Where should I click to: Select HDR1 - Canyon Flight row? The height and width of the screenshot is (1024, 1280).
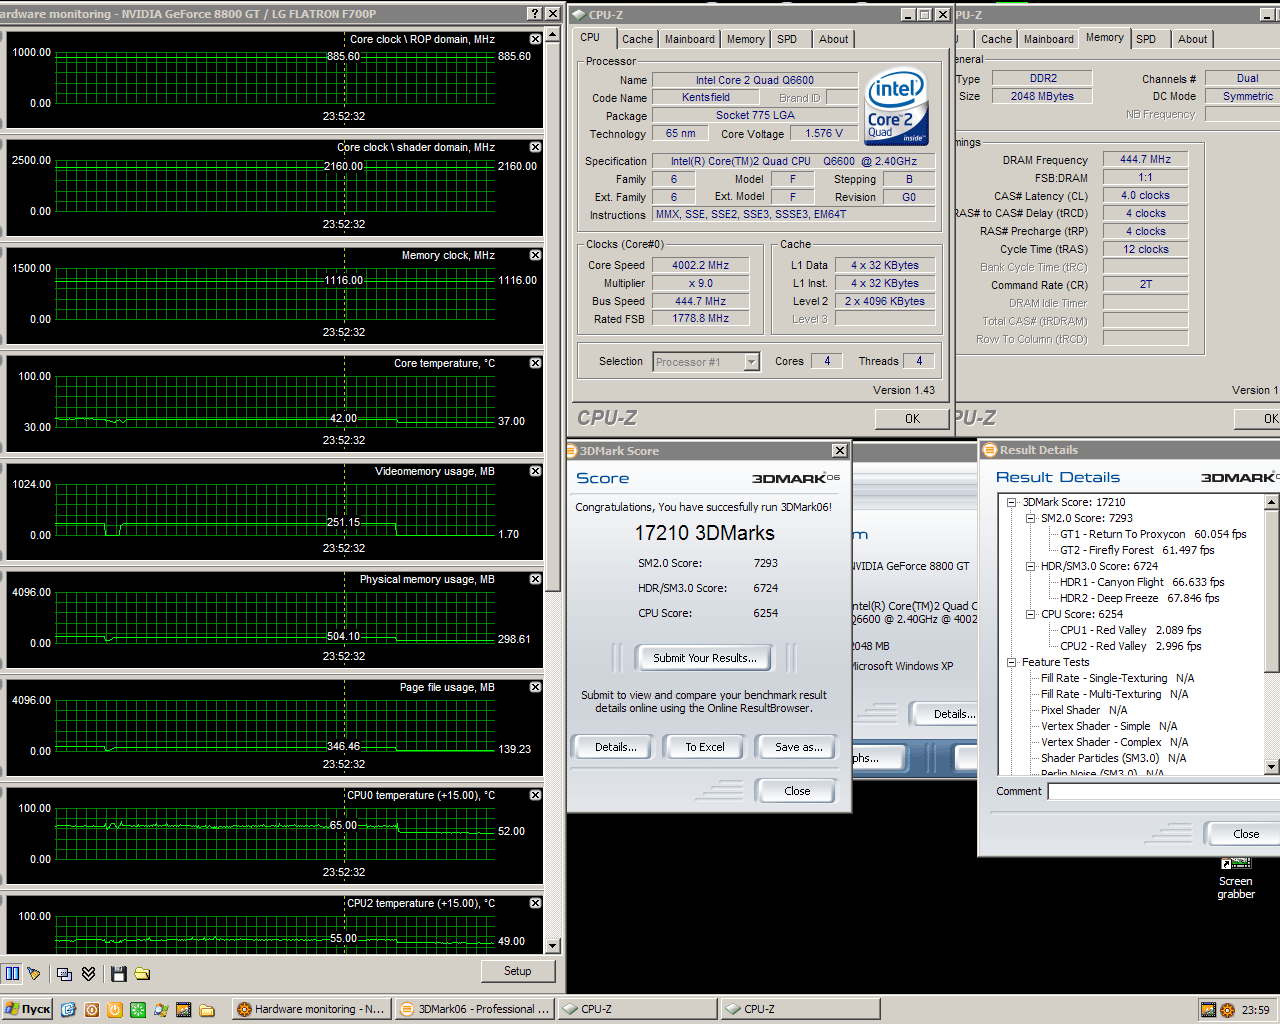(1142, 582)
